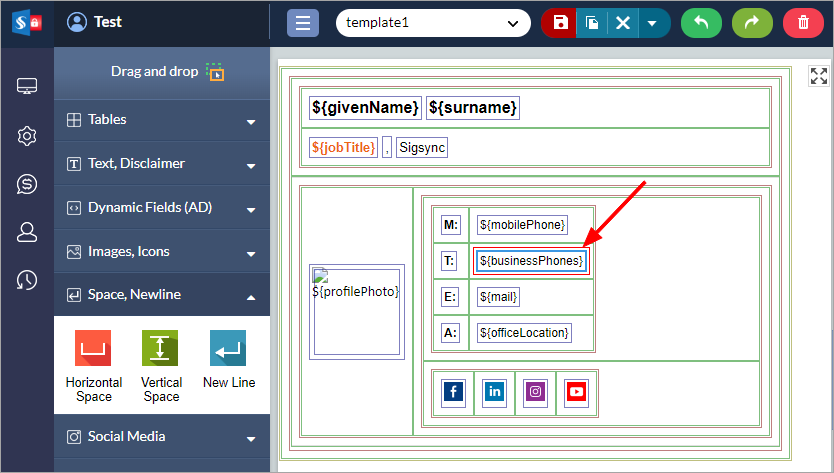Click the red trash delete button
This screenshot has height=473, width=834.
click(x=803, y=23)
